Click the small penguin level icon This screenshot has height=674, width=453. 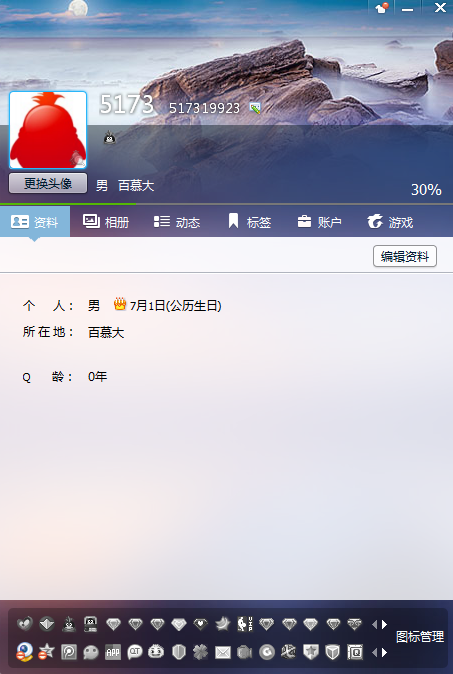110,138
